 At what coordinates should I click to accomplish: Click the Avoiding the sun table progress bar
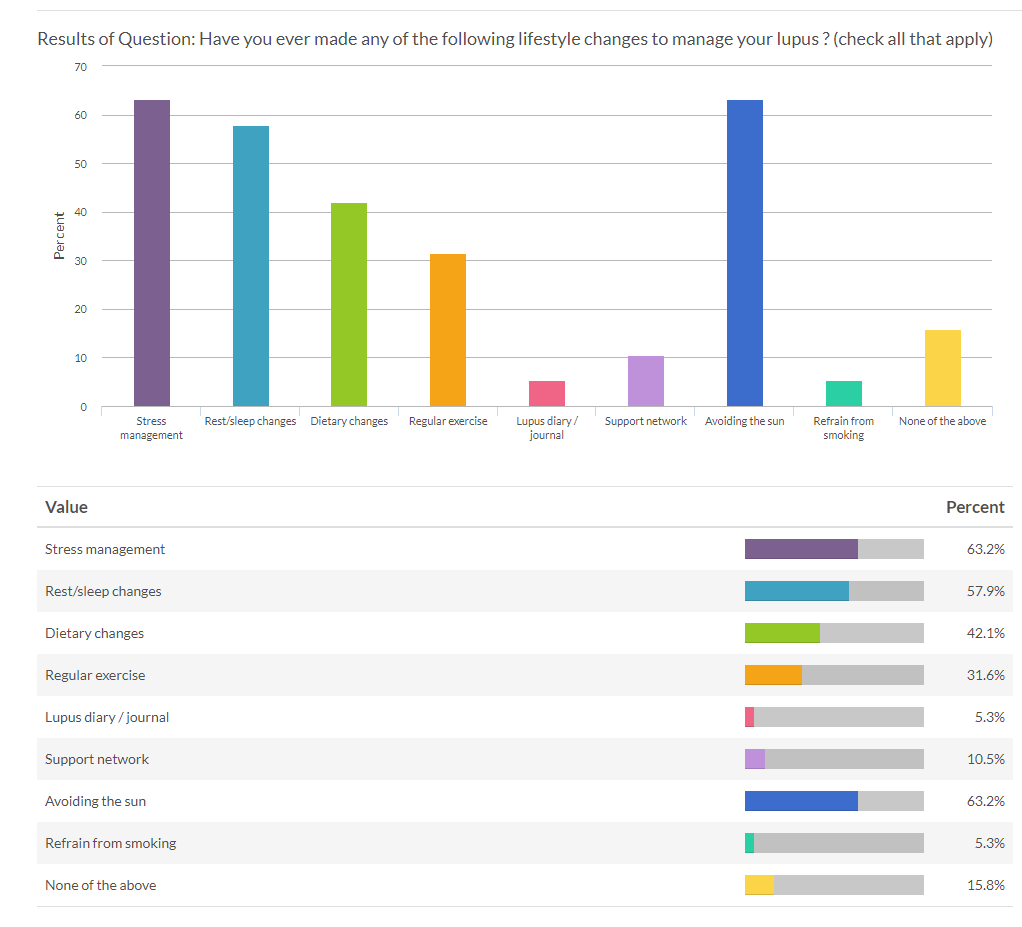[833, 801]
